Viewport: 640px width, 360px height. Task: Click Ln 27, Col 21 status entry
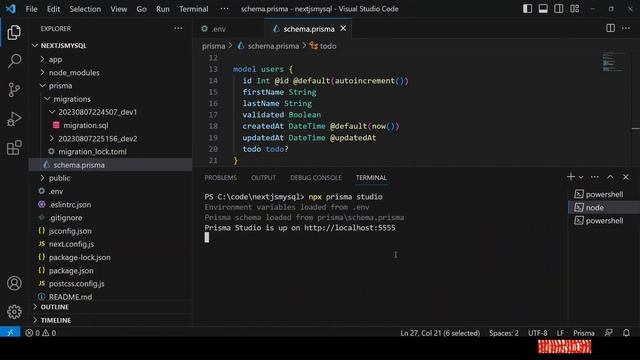point(440,333)
